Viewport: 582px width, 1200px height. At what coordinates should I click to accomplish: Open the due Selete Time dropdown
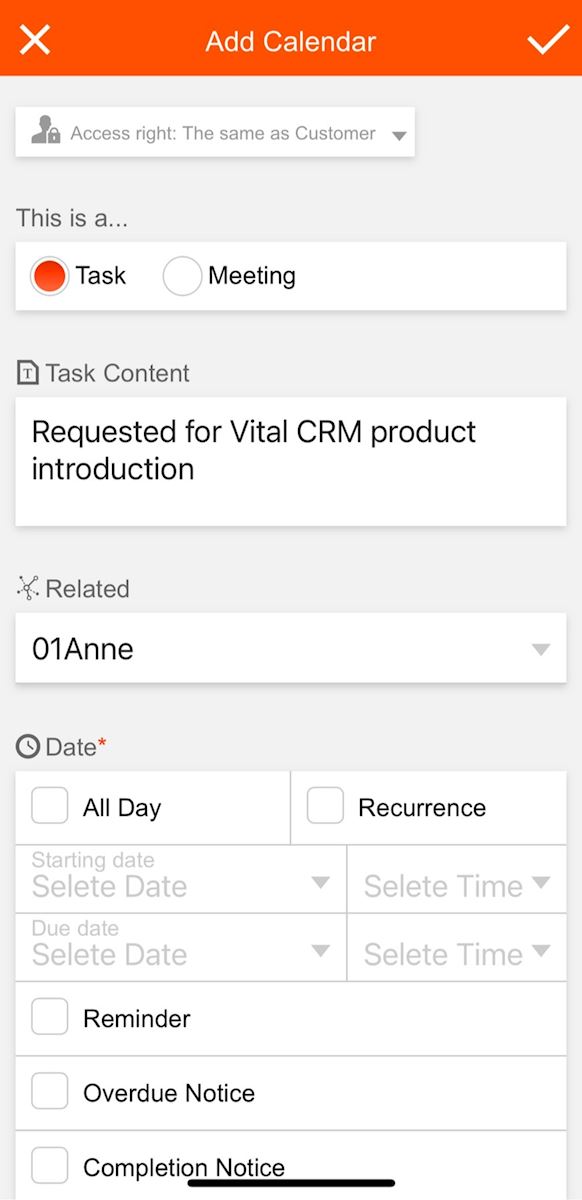tap(457, 947)
